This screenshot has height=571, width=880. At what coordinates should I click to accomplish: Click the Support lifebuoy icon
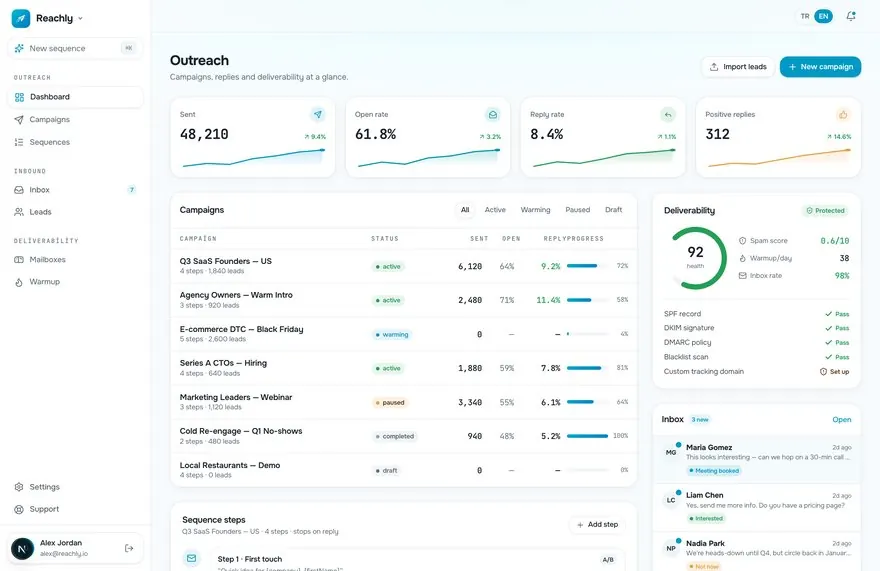(19, 509)
